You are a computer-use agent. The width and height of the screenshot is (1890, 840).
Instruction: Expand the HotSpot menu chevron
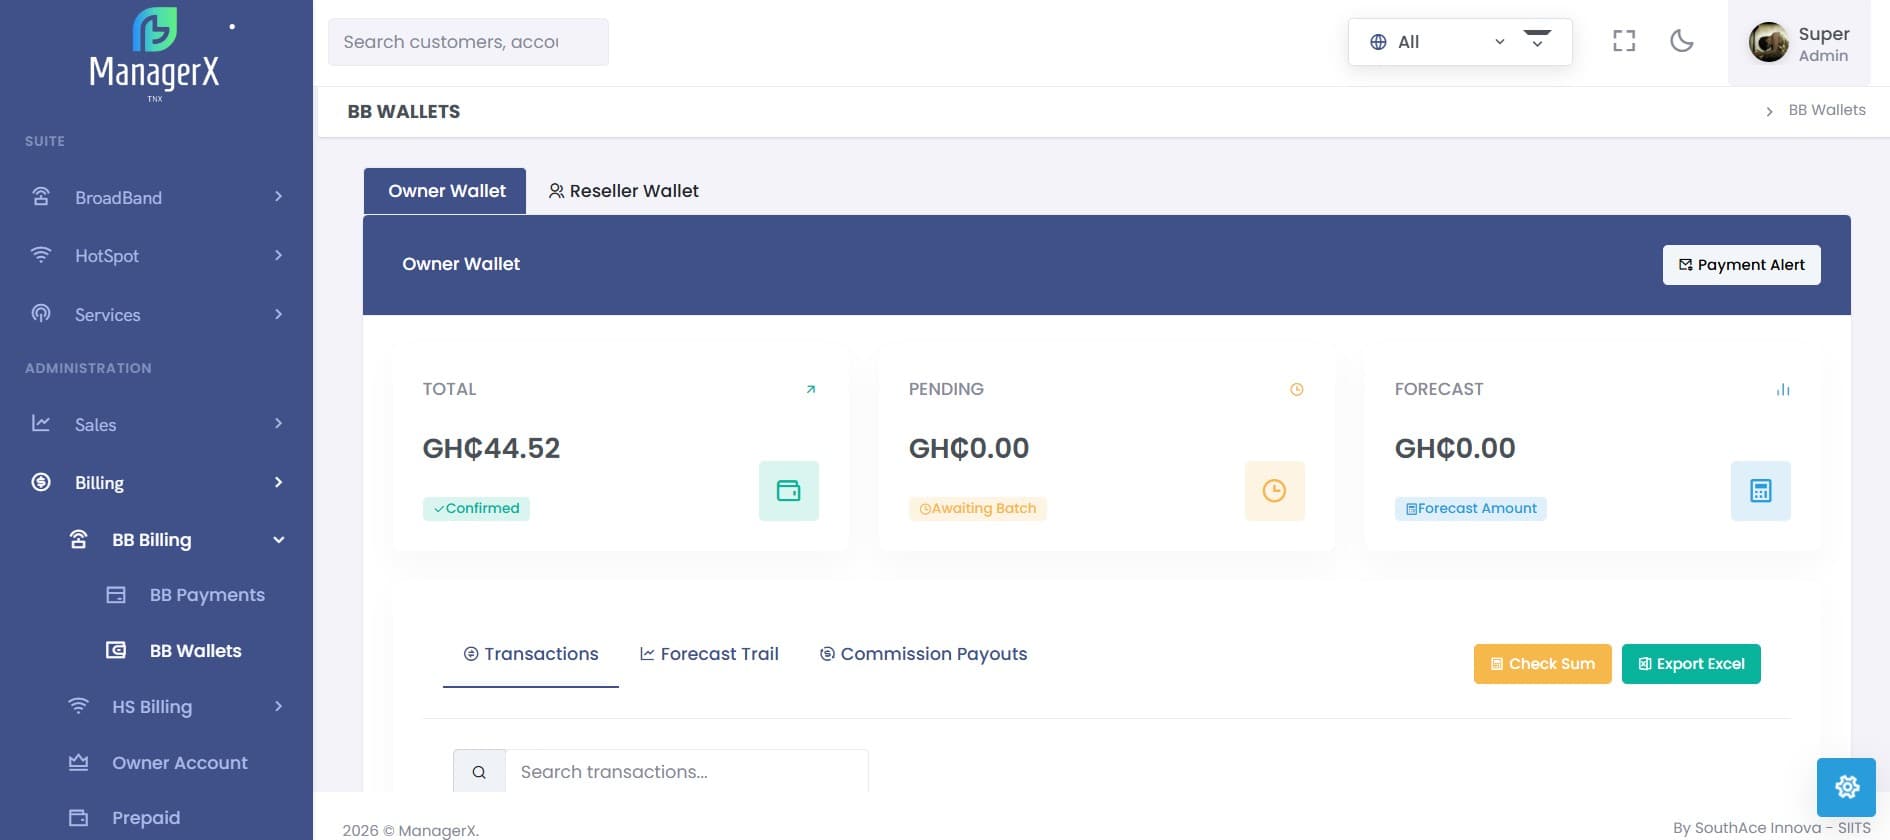[279, 255]
